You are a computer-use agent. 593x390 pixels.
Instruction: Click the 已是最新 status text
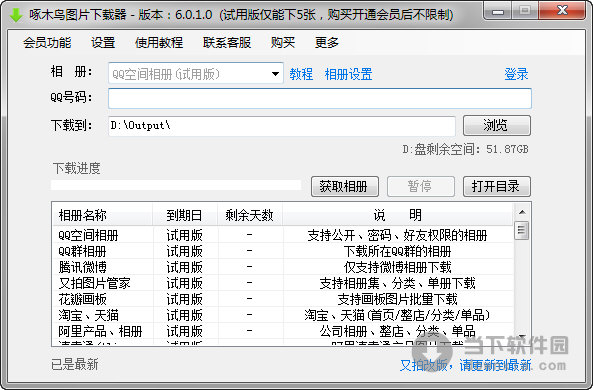point(75,364)
